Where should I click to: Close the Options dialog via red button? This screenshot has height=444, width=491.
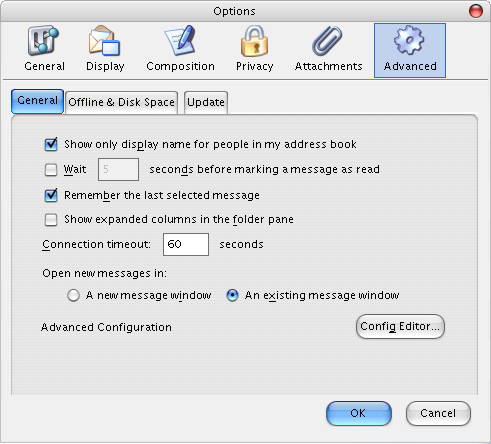click(x=476, y=11)
